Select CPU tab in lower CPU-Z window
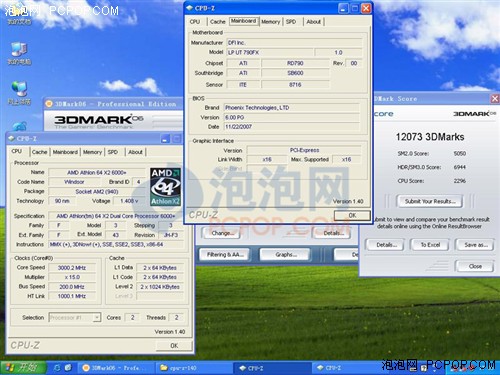Screen dimensions: 500x375 coord(17,151)
